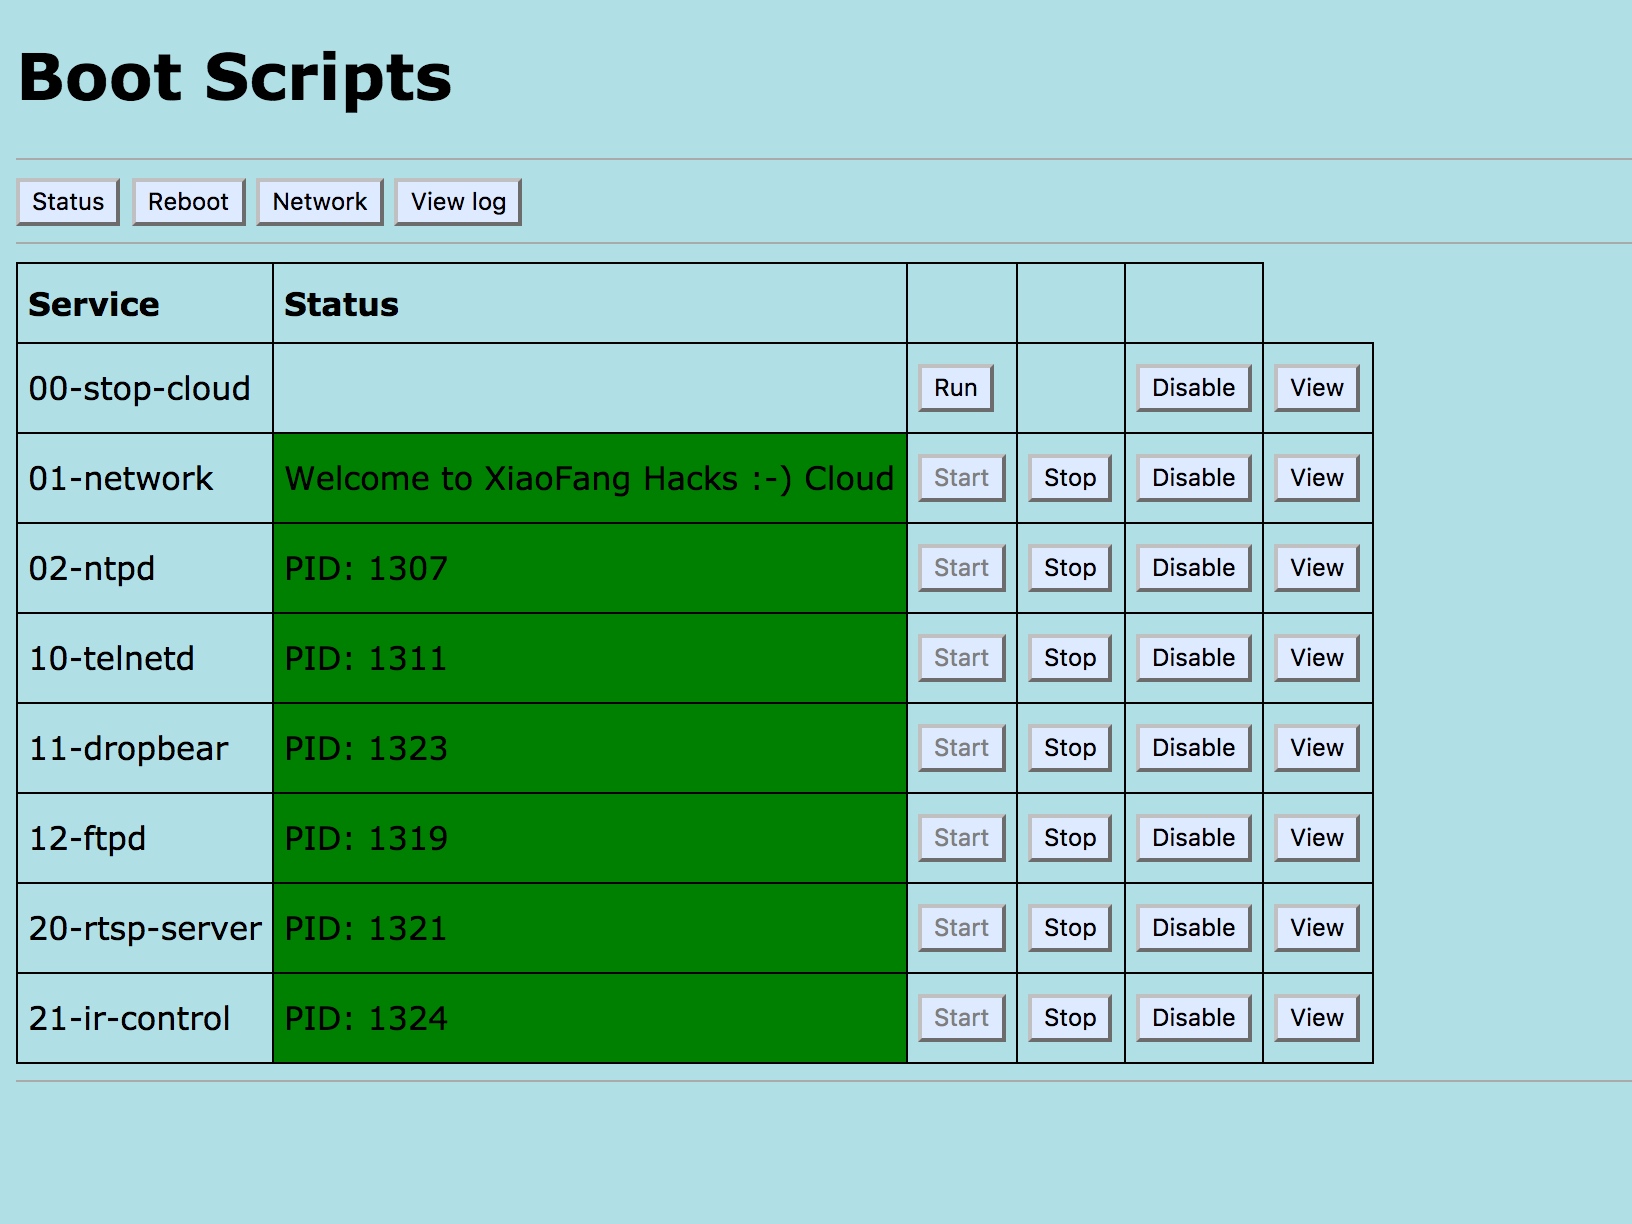Click the greyed-out Start button for 12-ftpd
The image size is (1632, 1224).
click(962, 838)
